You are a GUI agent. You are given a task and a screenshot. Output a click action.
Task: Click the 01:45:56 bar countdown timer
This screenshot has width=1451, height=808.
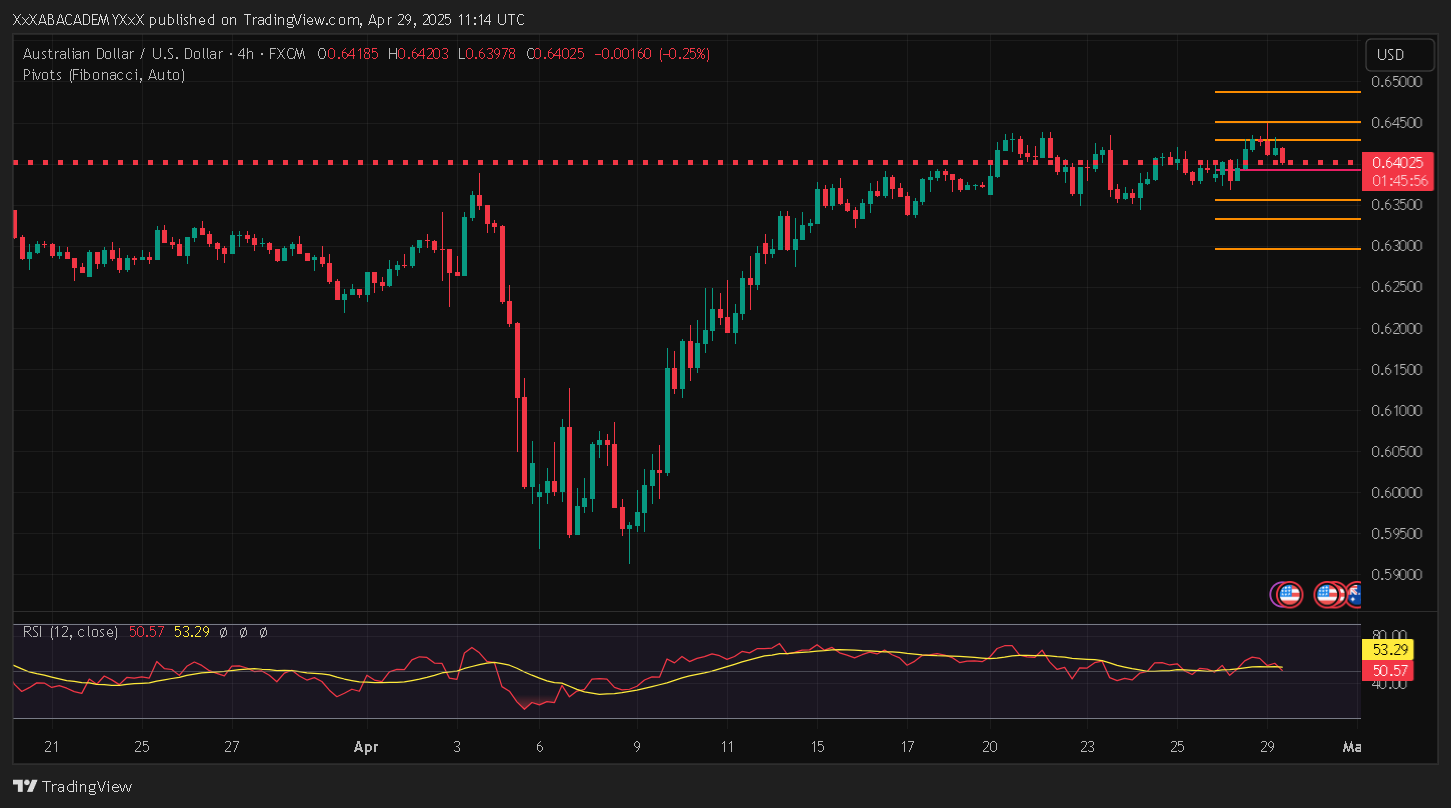point(1398,181)
